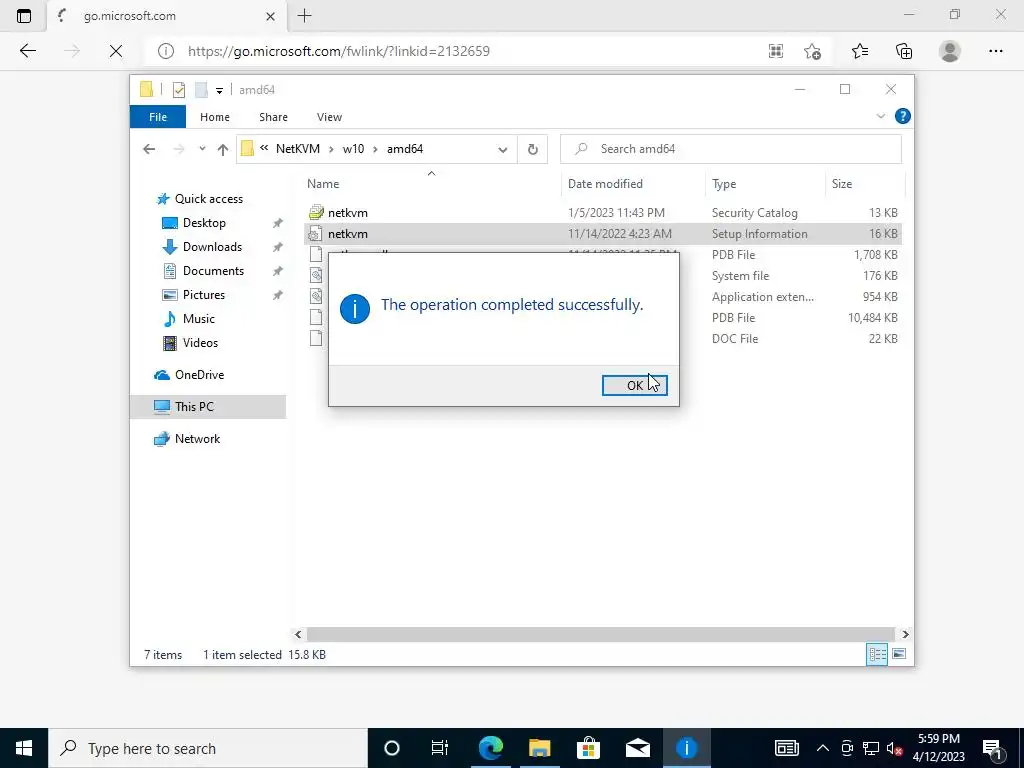The width and height of the screenshot is (1024, 768).
Task: Open File Explorer from the taskbar
Action: (539, 748)
